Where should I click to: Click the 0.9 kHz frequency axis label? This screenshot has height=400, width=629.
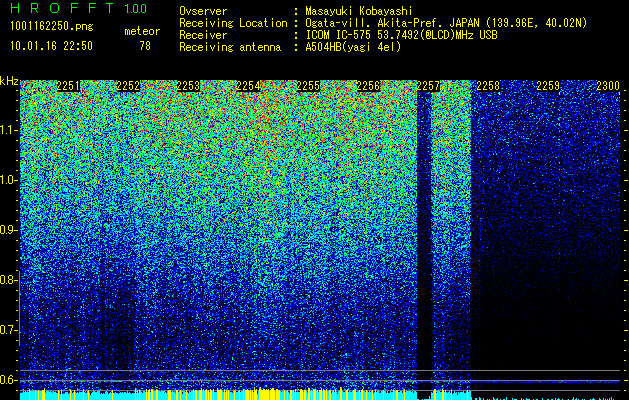8,230
